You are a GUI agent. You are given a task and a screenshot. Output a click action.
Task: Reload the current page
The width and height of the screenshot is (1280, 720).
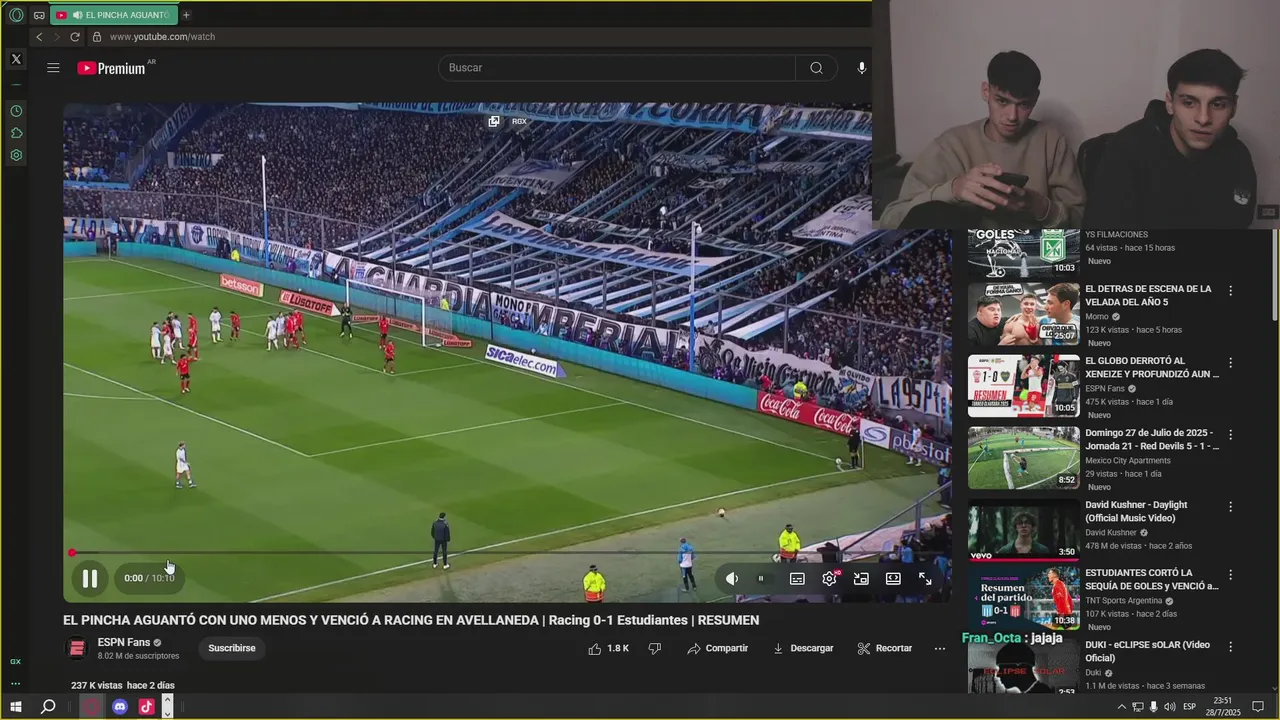tap(75, 37)
